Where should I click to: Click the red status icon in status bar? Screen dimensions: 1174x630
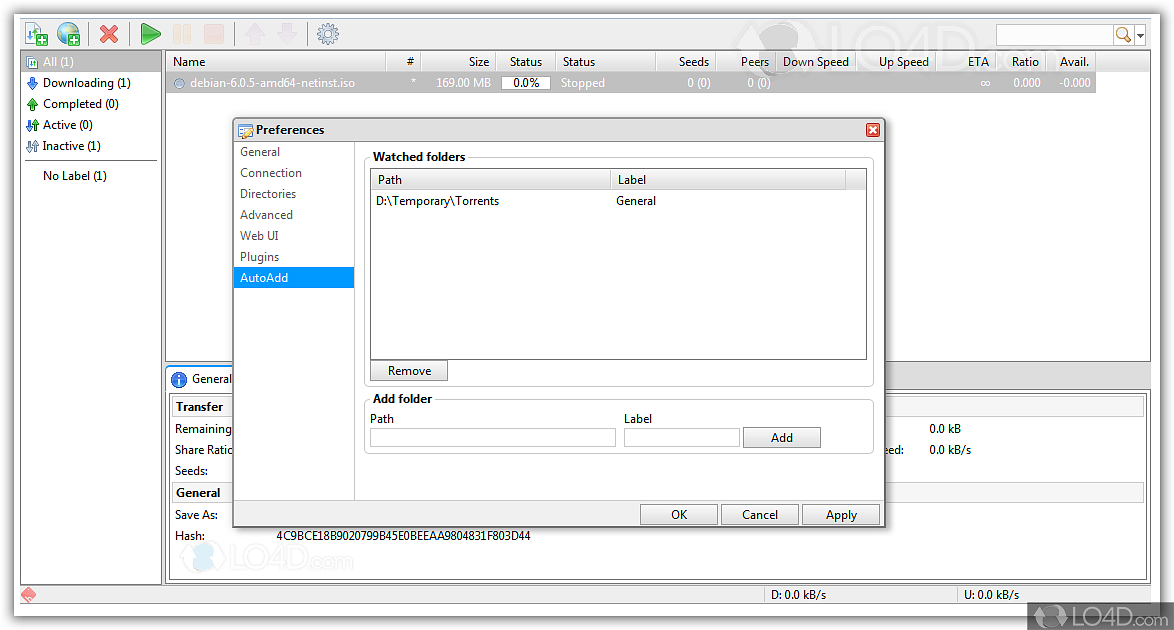point(29,595)
